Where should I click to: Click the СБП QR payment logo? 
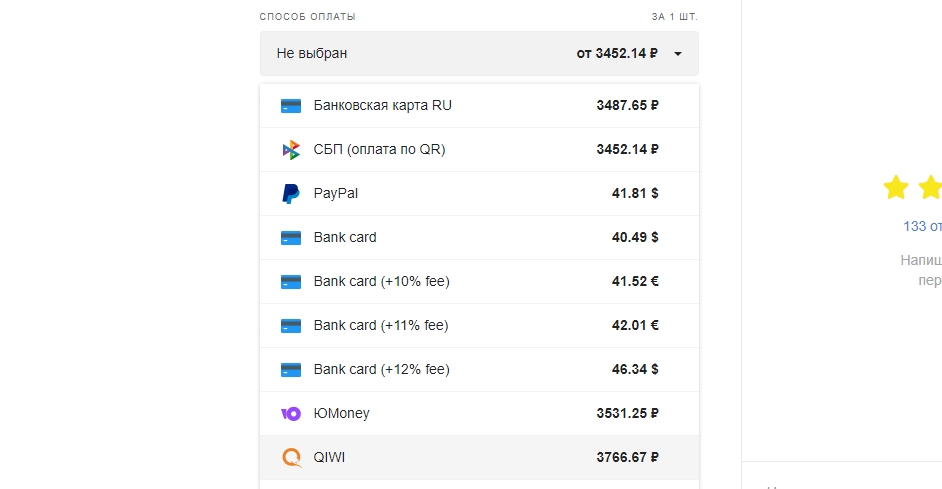pos(291,150)
